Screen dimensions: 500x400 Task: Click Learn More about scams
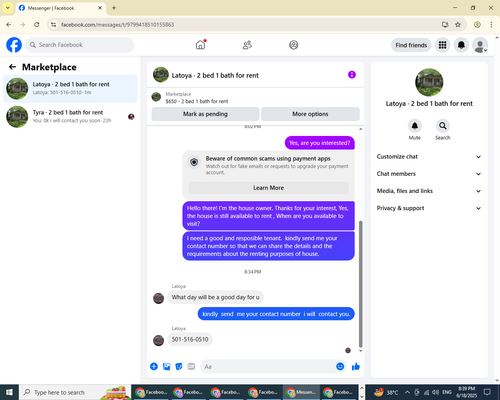pos(268,188)
